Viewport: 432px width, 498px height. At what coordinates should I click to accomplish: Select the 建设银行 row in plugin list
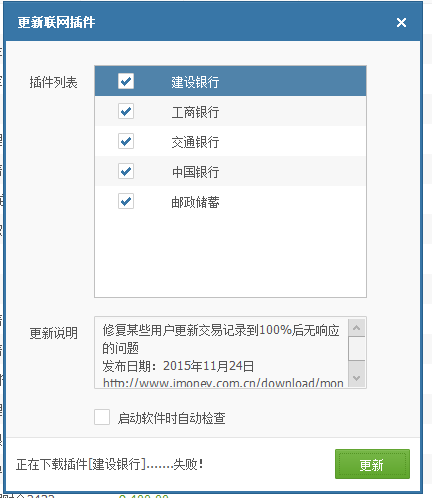click(x=230, y=81)
